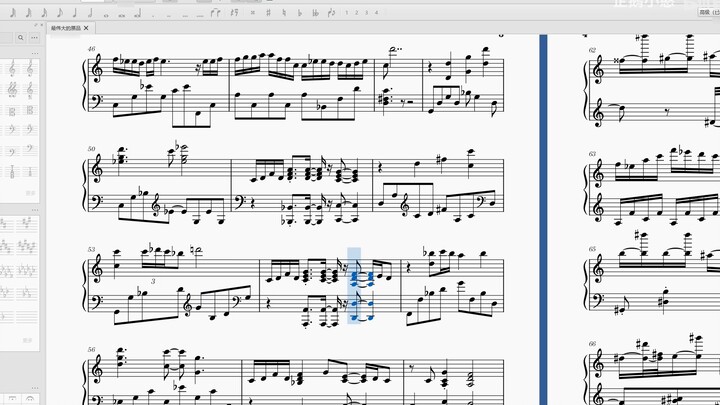Click measure number 56
720x405 pixels.
point(91,349)
